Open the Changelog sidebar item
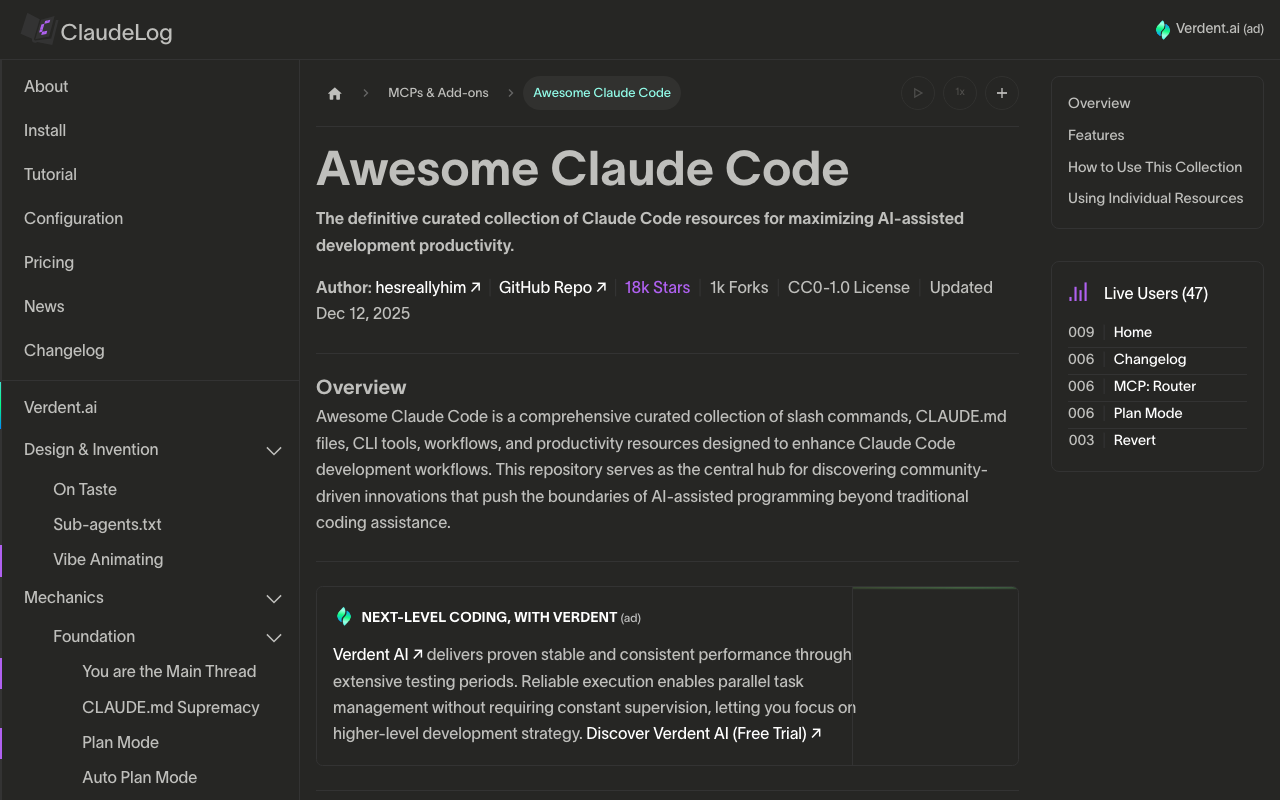Image resolution: width=1280 pixels, height=800 pixels. coord(64,350)
